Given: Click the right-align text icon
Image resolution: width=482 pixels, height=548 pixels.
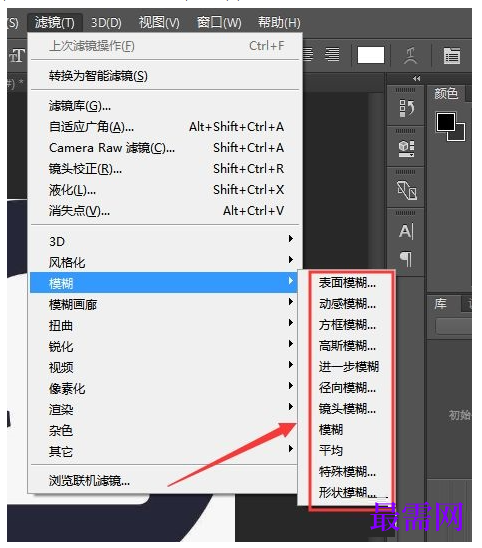Looking at the screenshot, I should tap(332, 55).
